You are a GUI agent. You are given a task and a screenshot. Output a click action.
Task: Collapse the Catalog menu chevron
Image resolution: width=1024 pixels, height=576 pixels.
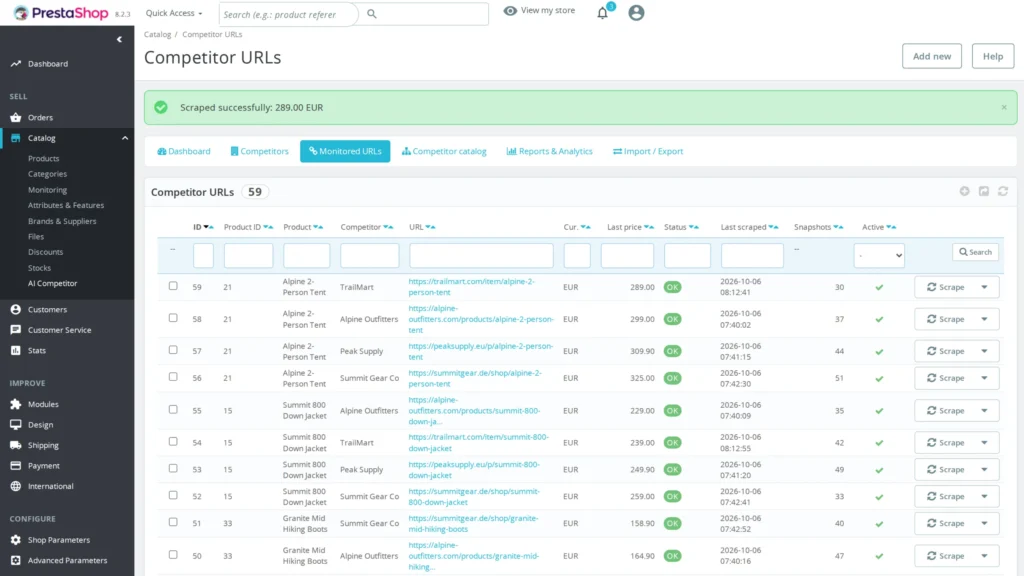(125, 138)
